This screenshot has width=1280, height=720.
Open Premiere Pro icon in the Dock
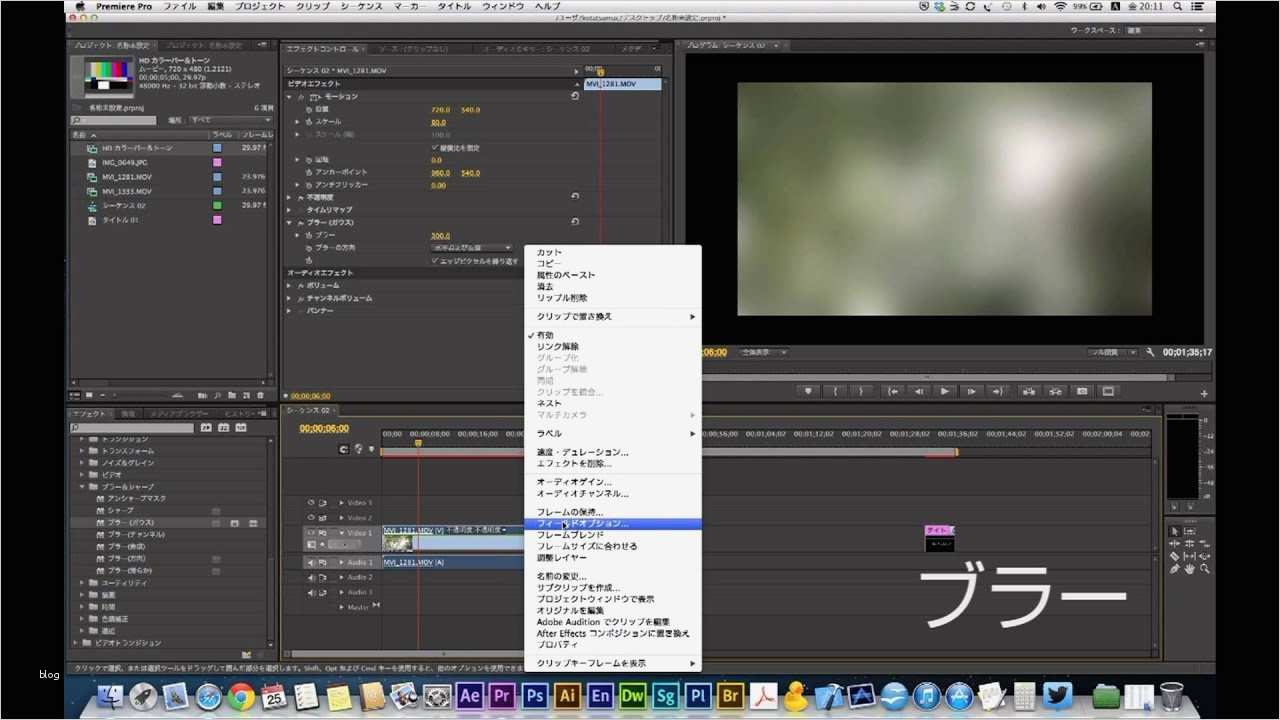[x=502, y=695]
